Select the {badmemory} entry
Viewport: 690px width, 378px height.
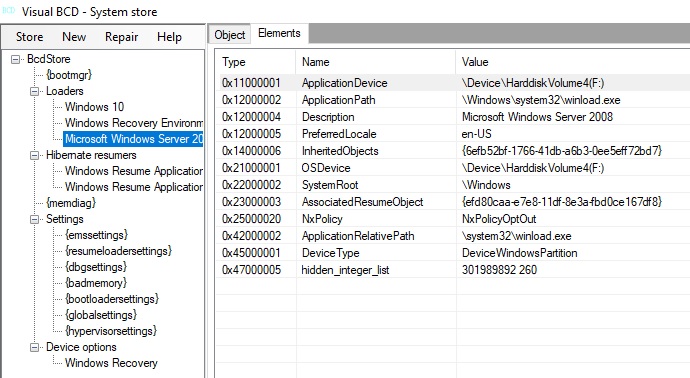pyautogui.click(x=96, y=283)
